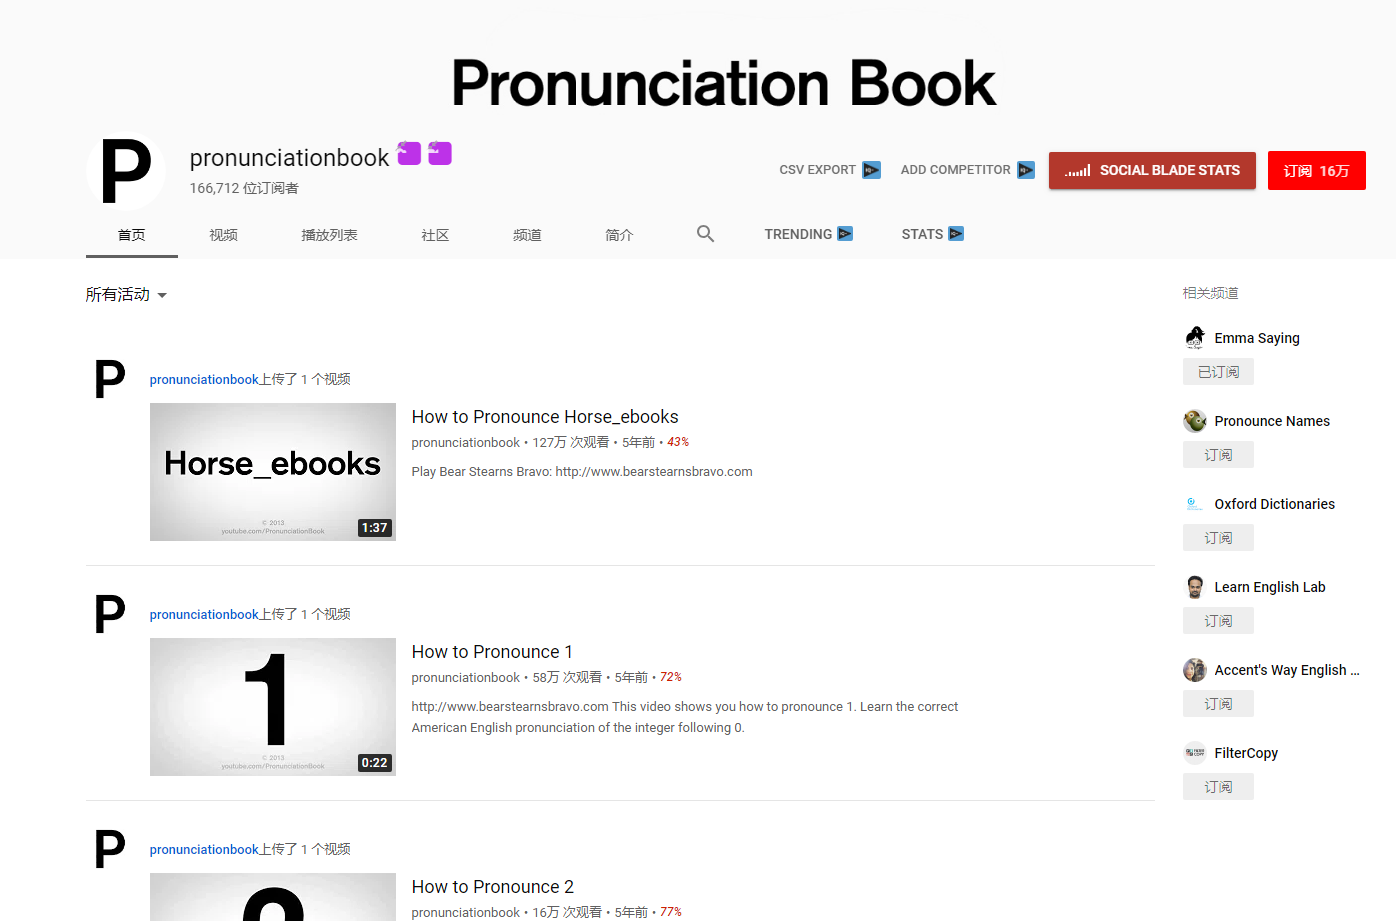Open FilterCopy channel avatar
The width and height of the screenshot is (1396, 921).
[1195, 753]
